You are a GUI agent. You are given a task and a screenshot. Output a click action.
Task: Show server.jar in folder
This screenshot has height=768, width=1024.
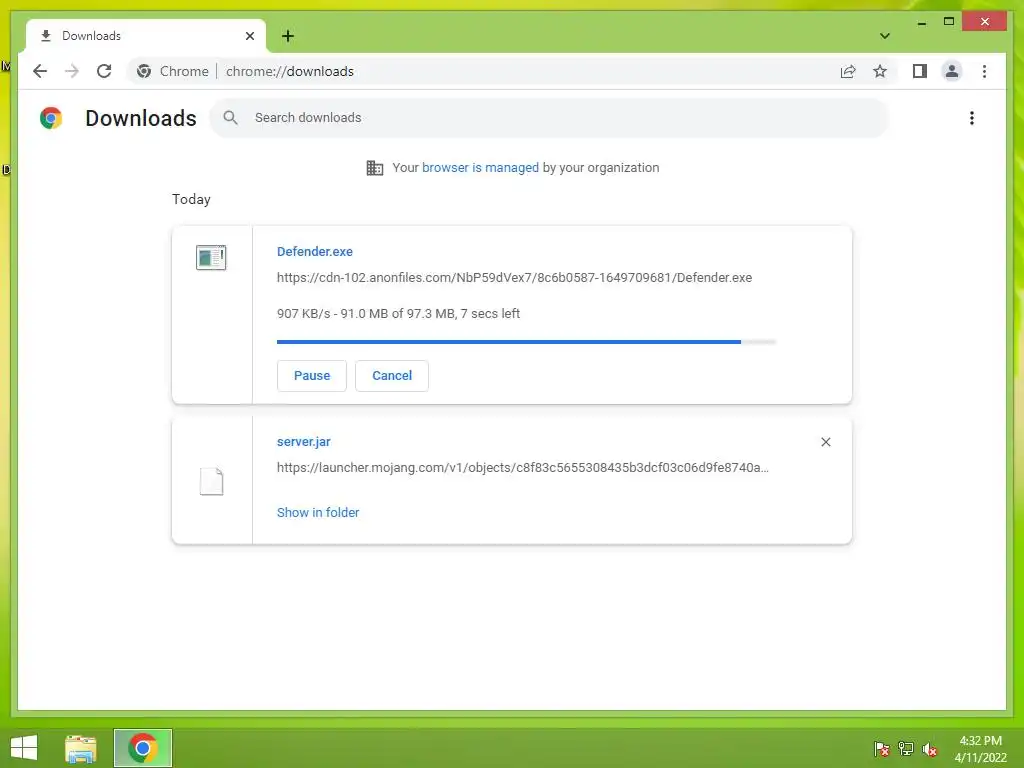(x=318, y=513)
